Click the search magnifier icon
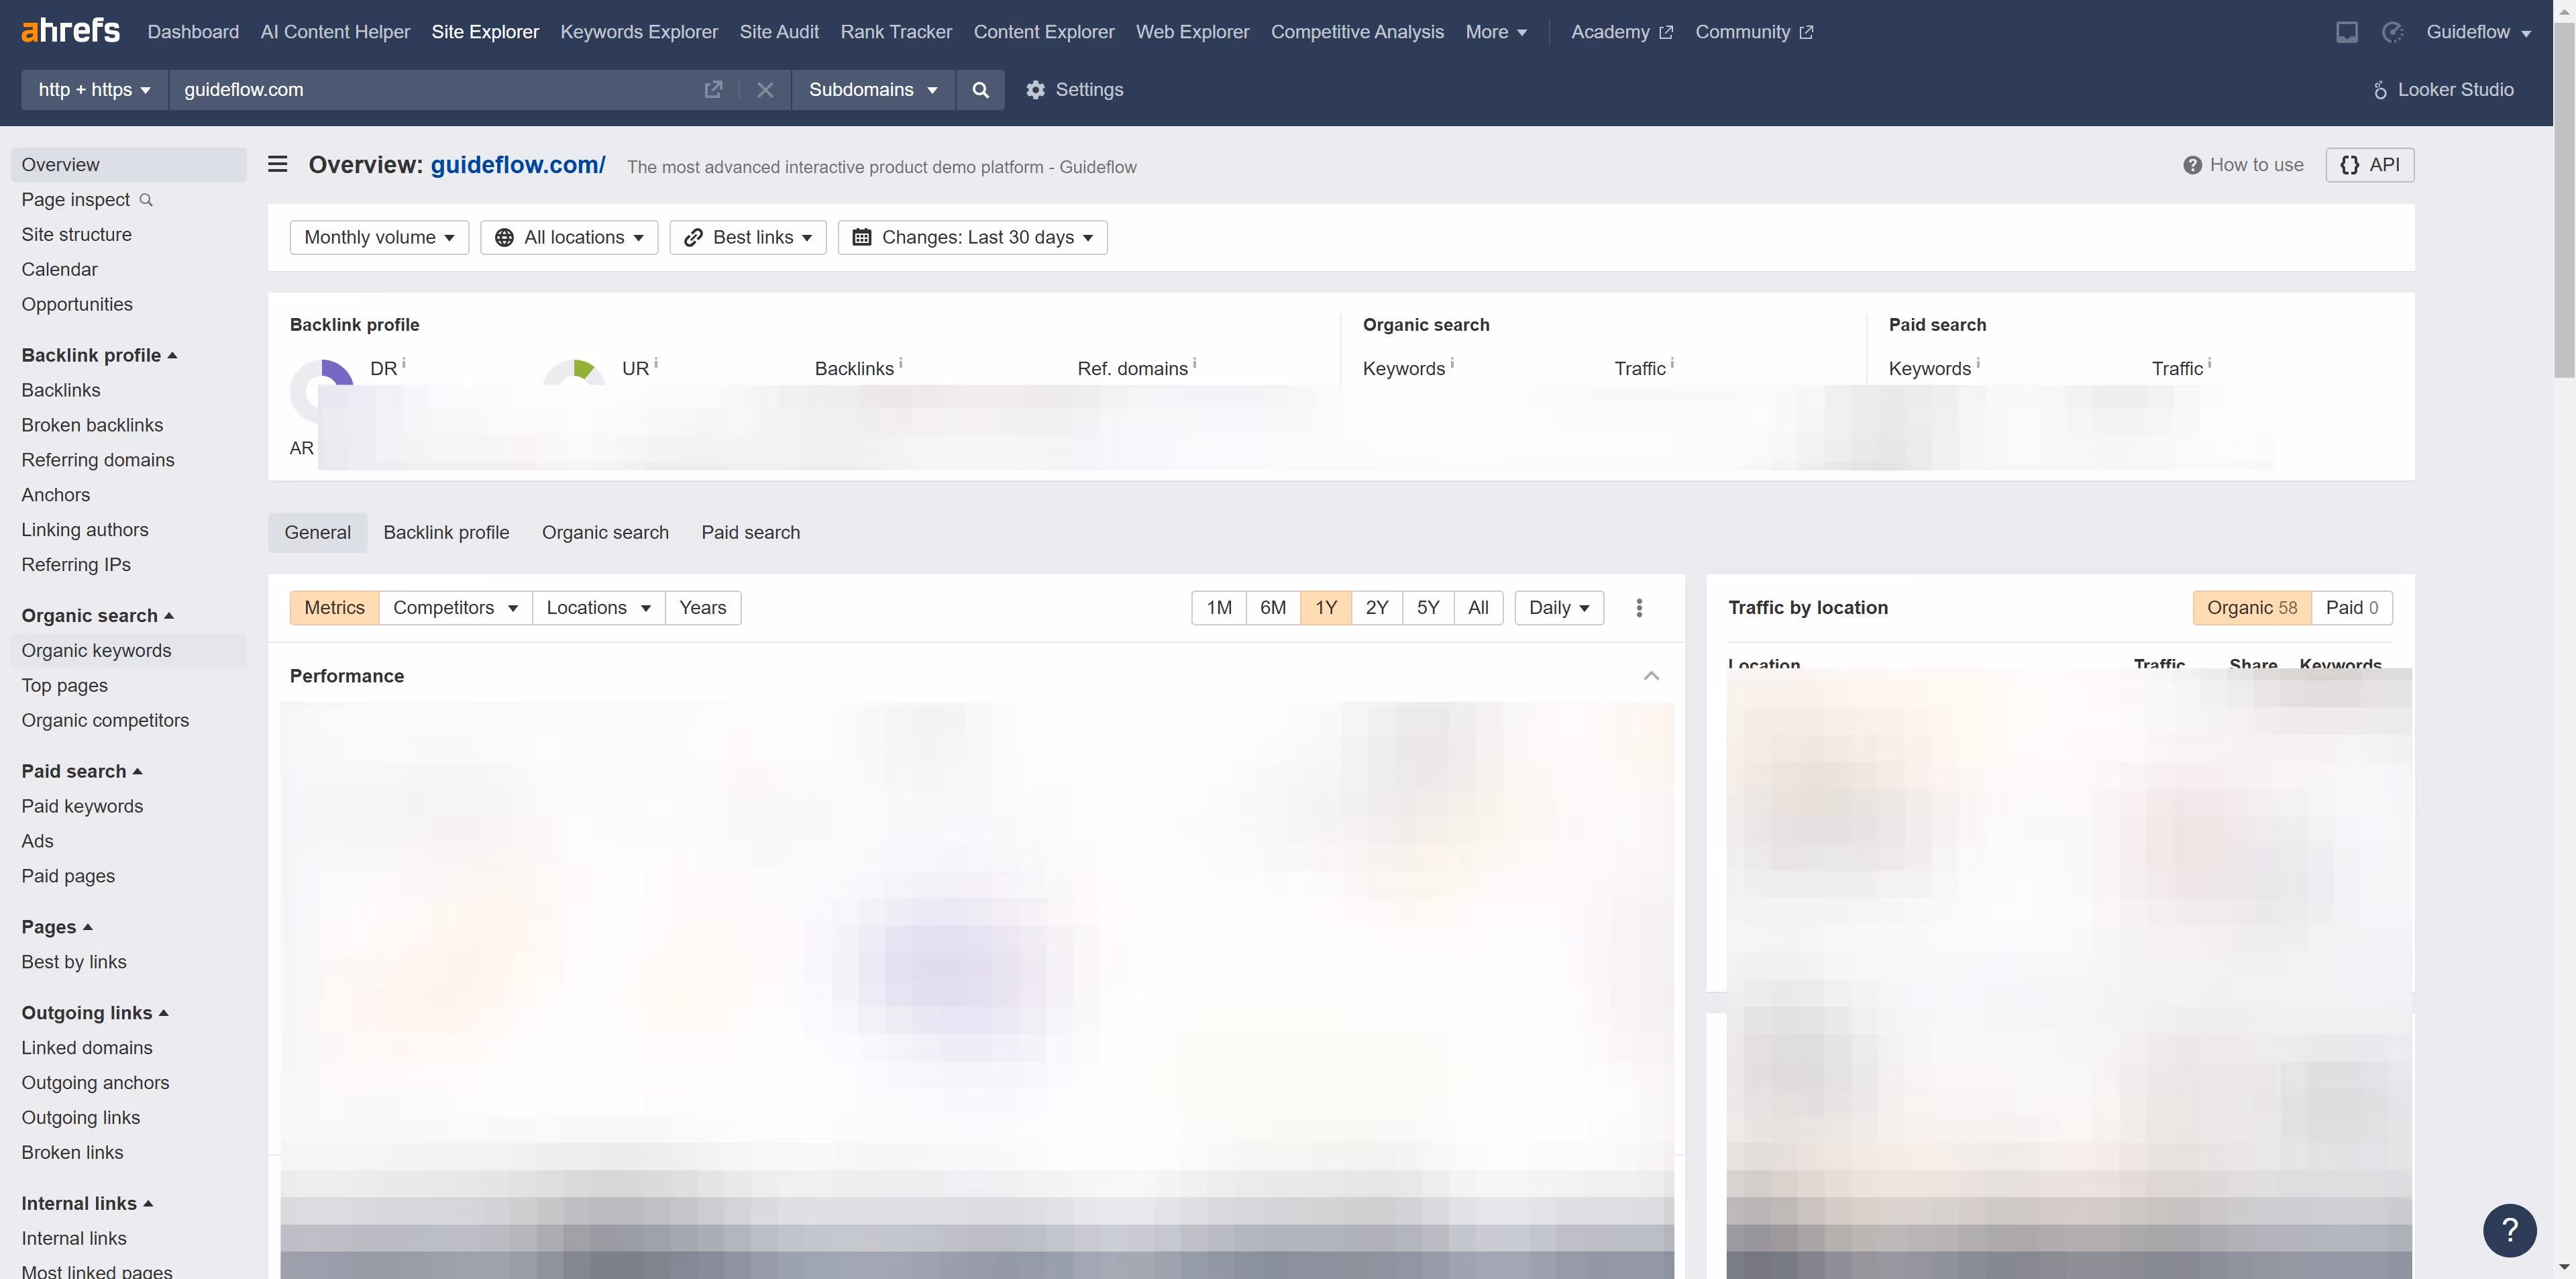The height and width of the screenshot is (1279, 2576). click(980, 90)
